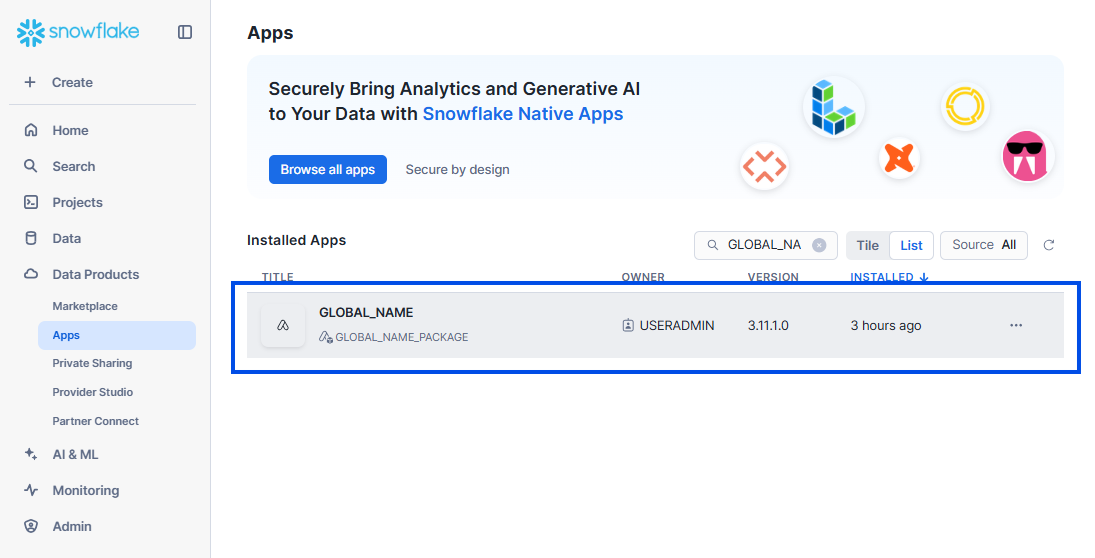
Task: Click the Projects terminal icon
Action: tap(31, 203)
